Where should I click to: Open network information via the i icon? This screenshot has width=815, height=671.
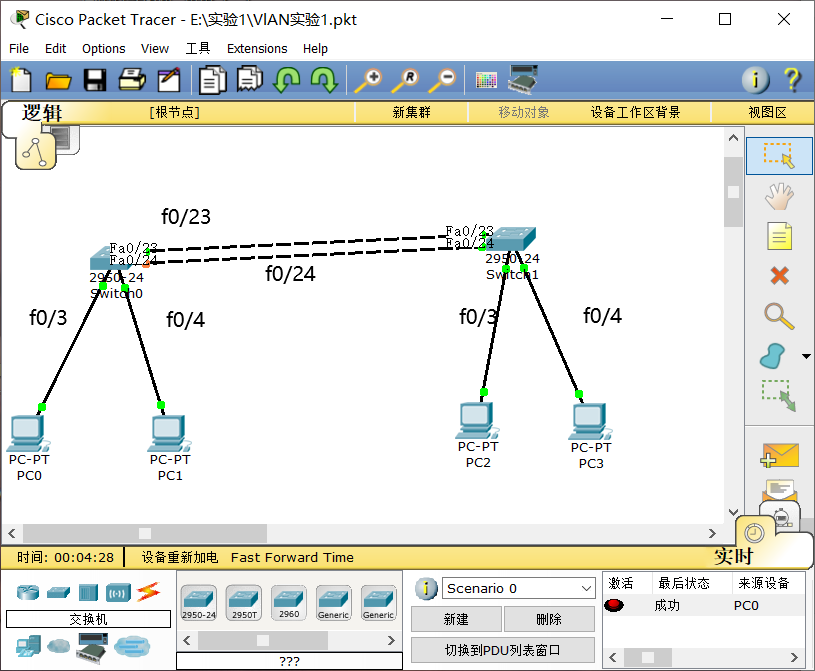click(x=755, y=80)
